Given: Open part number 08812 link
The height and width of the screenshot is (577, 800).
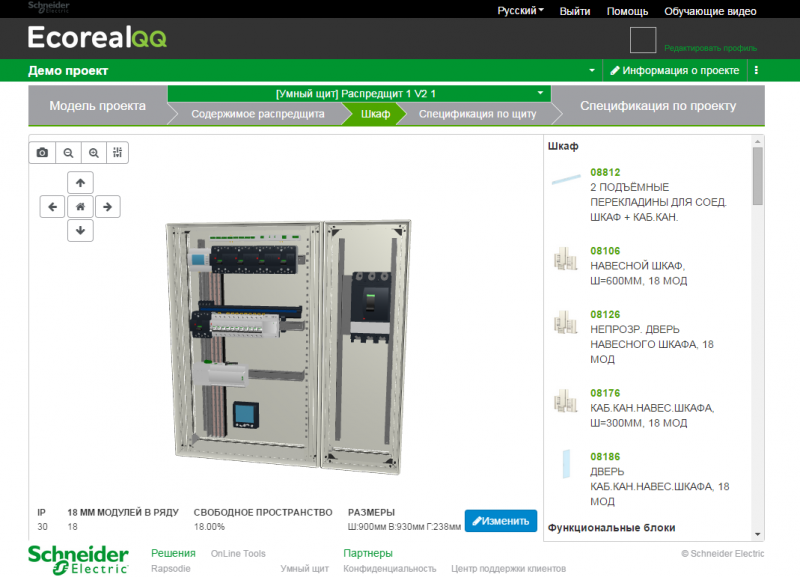Looking at the screenshot, I should (x=605, y=172).
